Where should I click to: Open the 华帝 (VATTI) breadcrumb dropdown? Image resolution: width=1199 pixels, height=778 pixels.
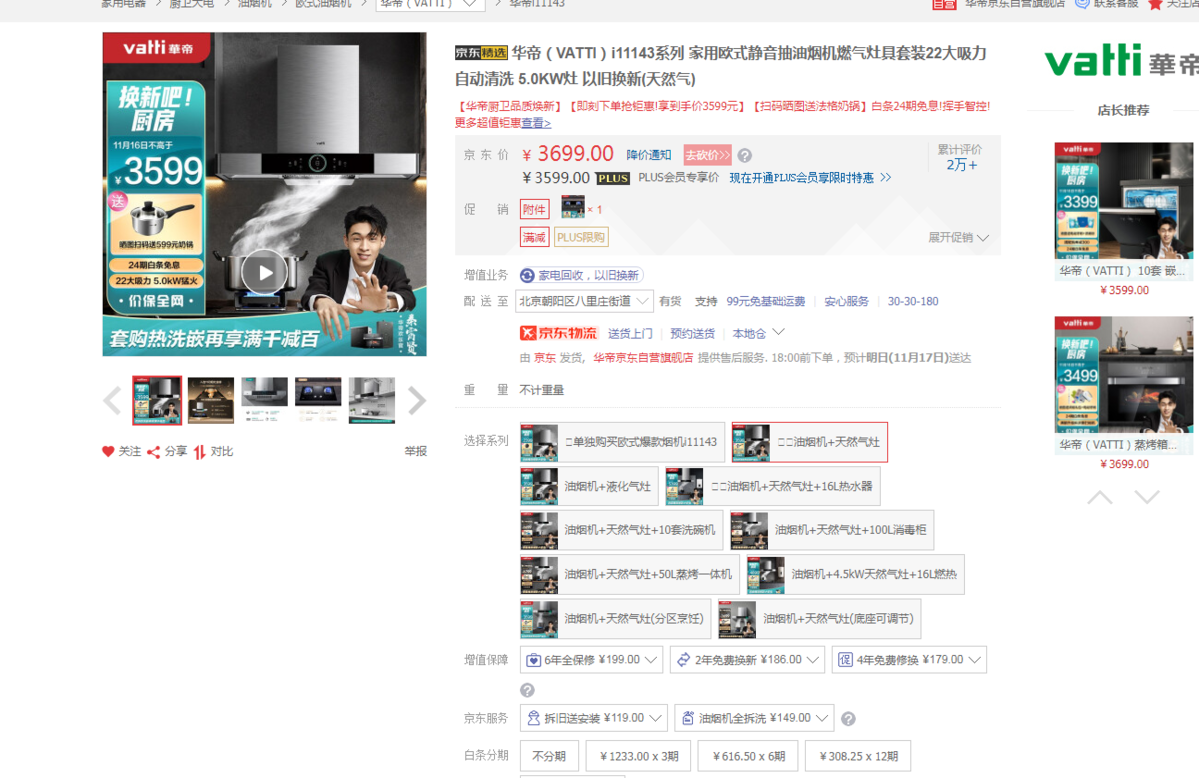coord(431,4)
